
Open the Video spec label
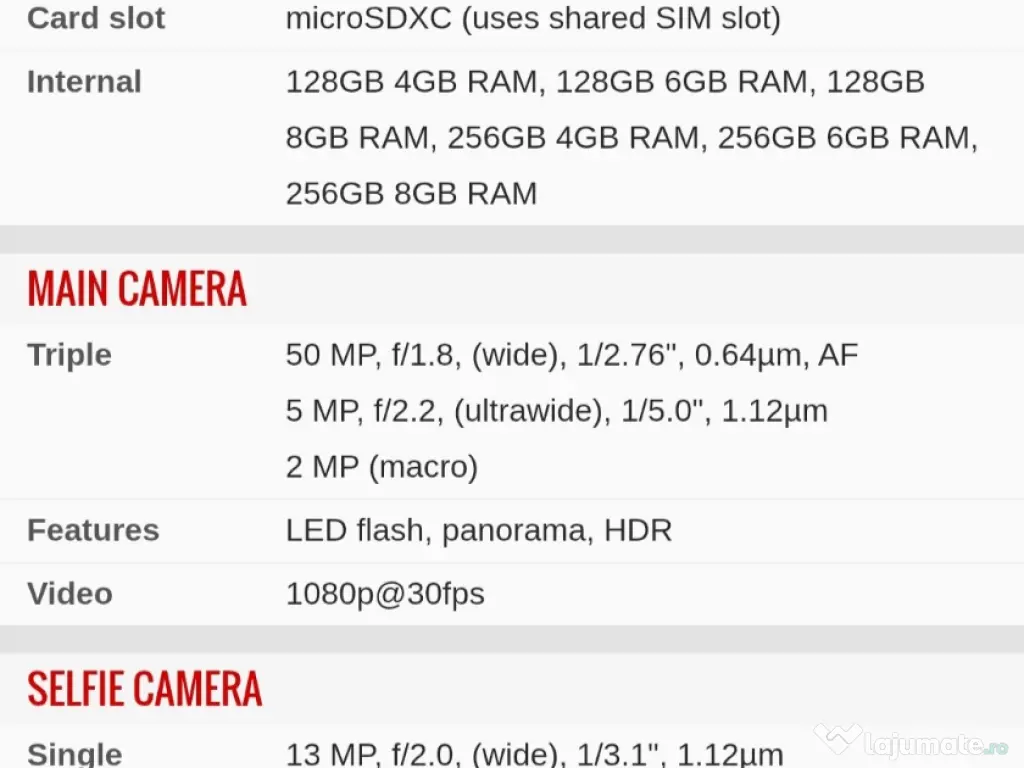[70, 594]
